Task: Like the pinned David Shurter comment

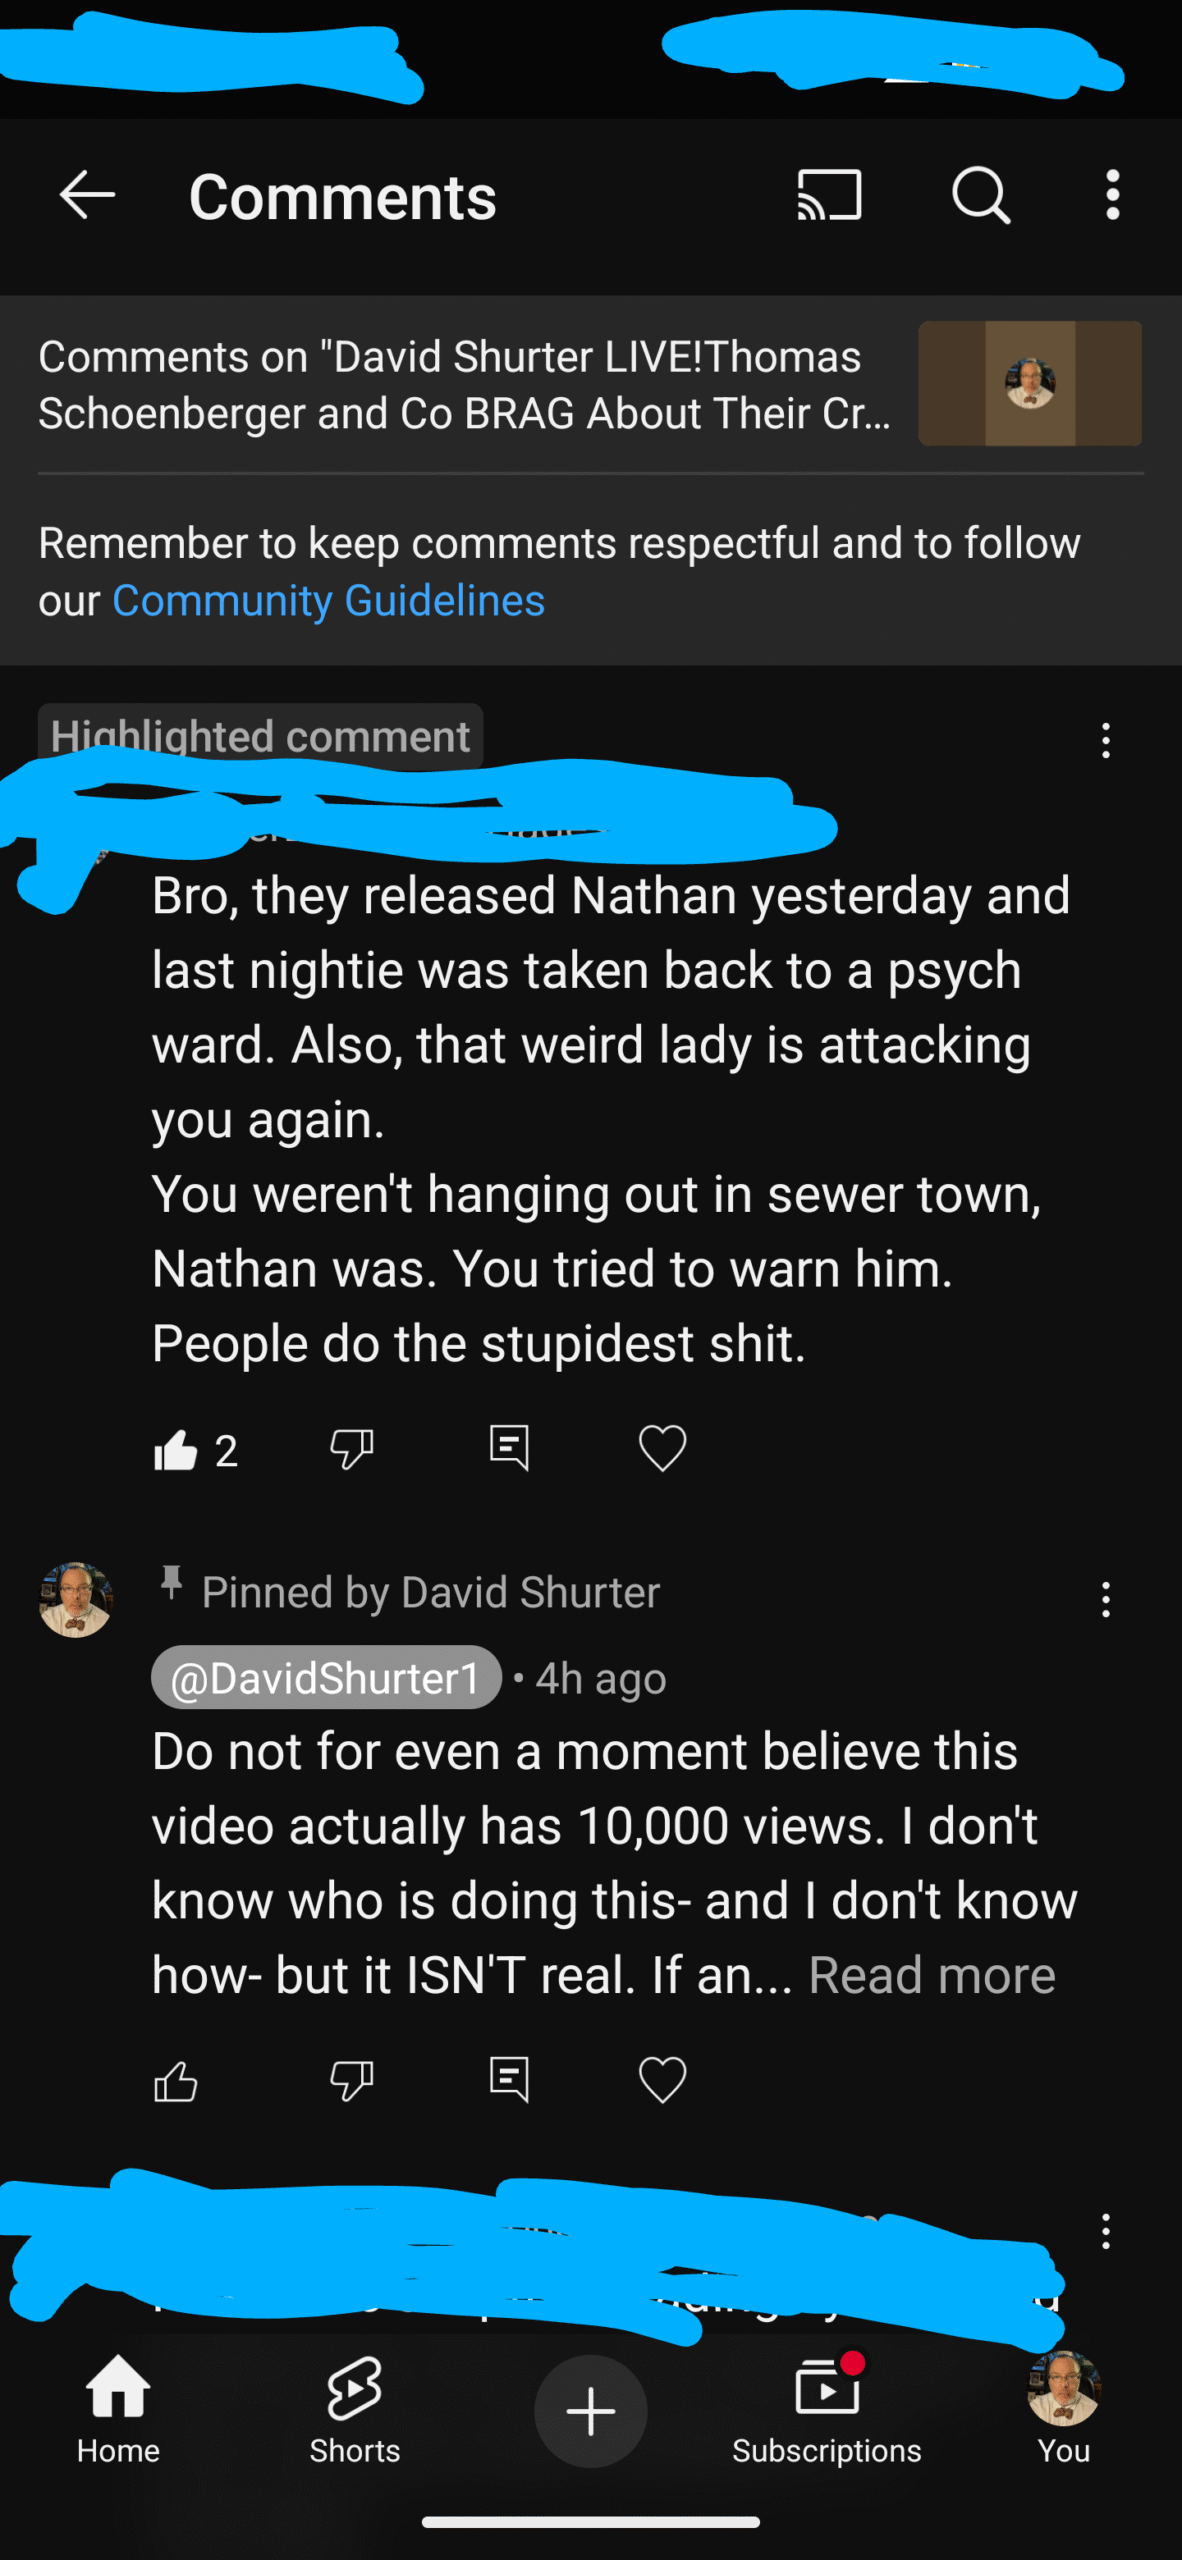Action: (176, 2081)
